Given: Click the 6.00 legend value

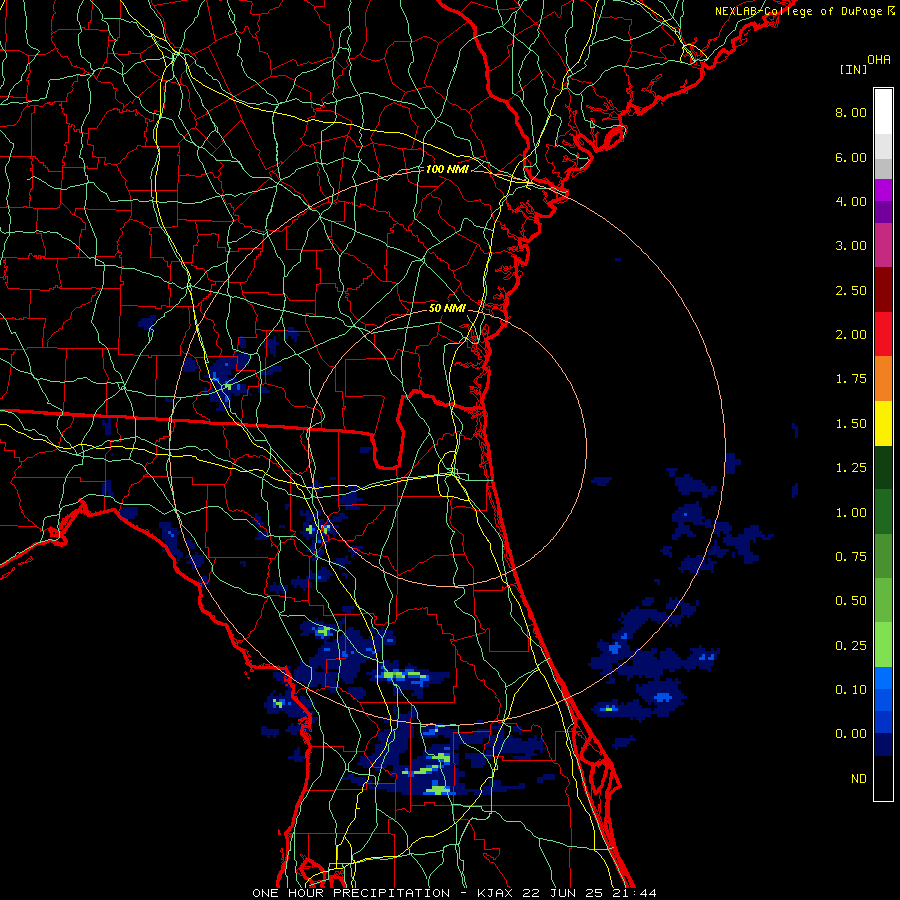Looking at the screenshot, I should click(x=851, y=157).
